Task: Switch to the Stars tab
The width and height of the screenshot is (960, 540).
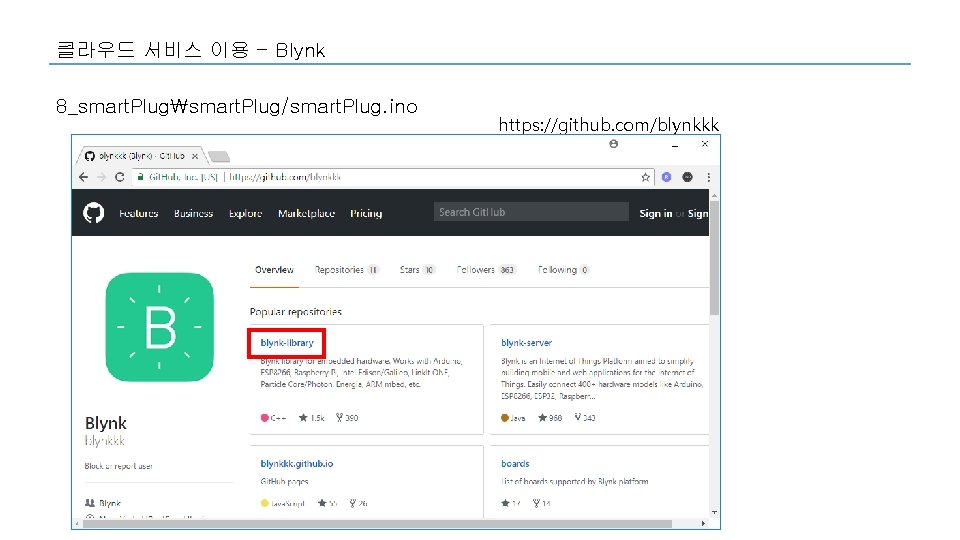Action: click(417, 269)
